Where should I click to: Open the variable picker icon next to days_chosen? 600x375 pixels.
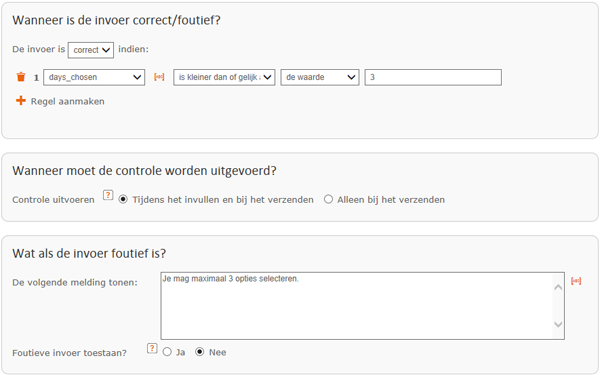[159, 77]
